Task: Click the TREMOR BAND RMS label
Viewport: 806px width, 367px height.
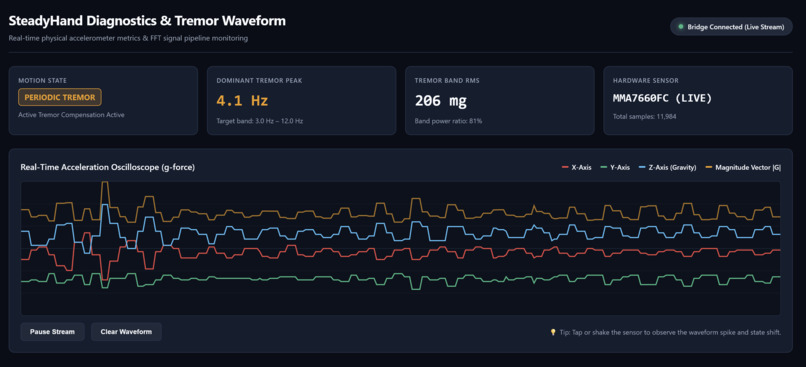Action: [448, 80]
